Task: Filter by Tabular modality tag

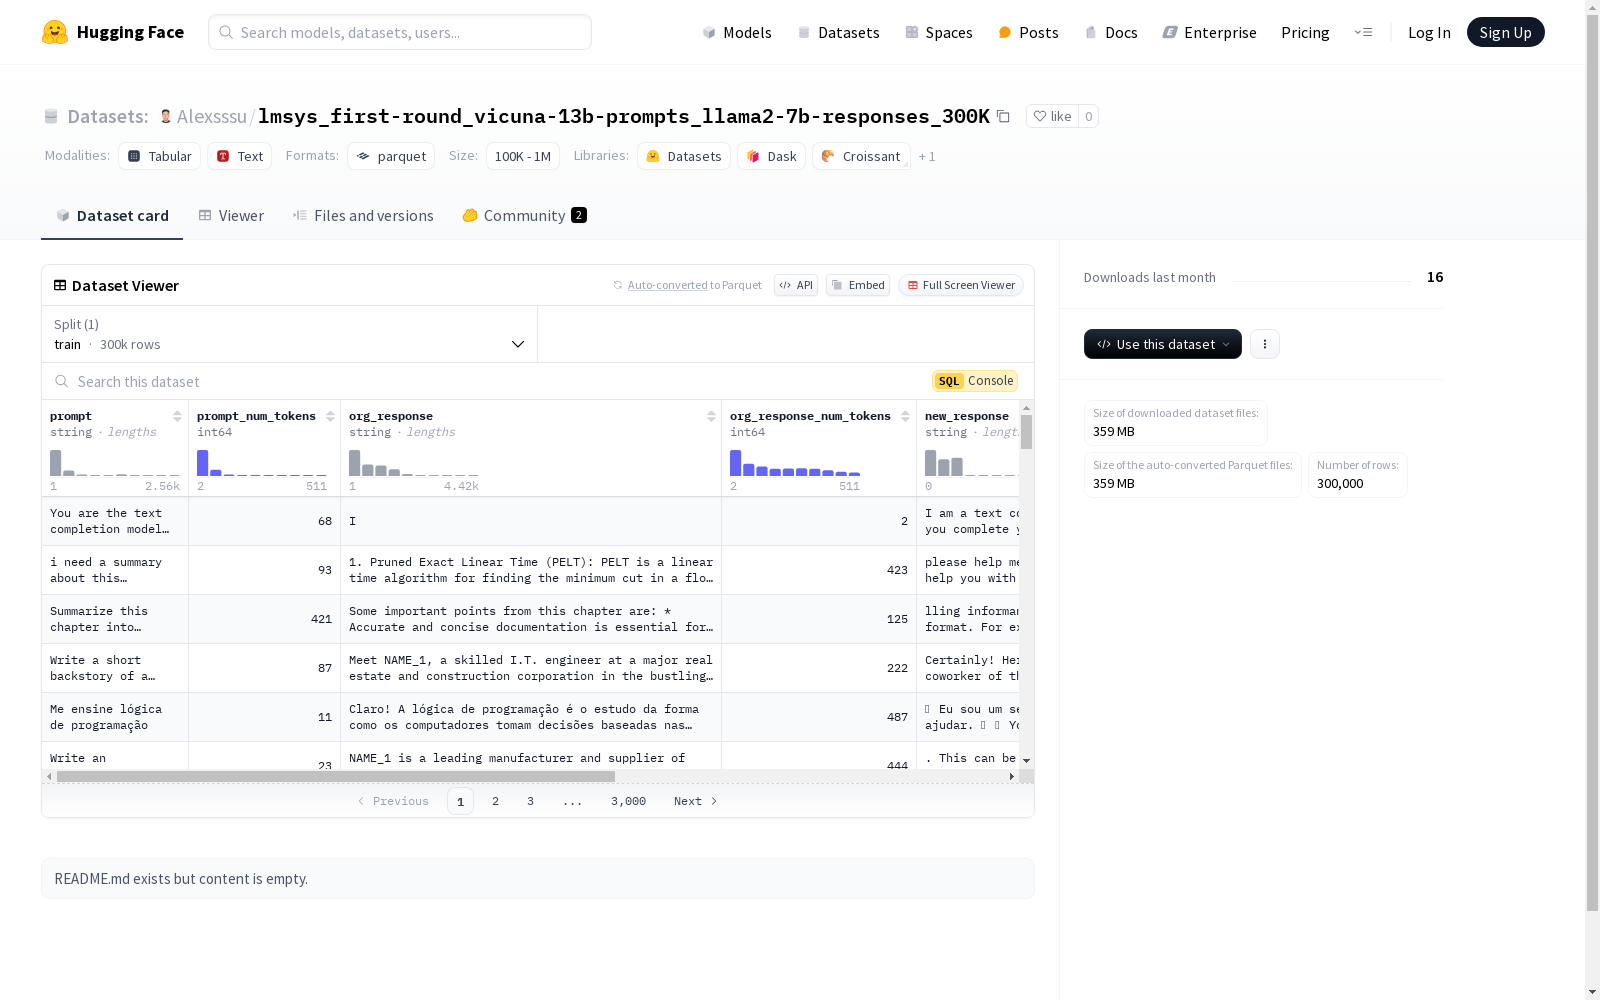Action: (x=159, y=156)
